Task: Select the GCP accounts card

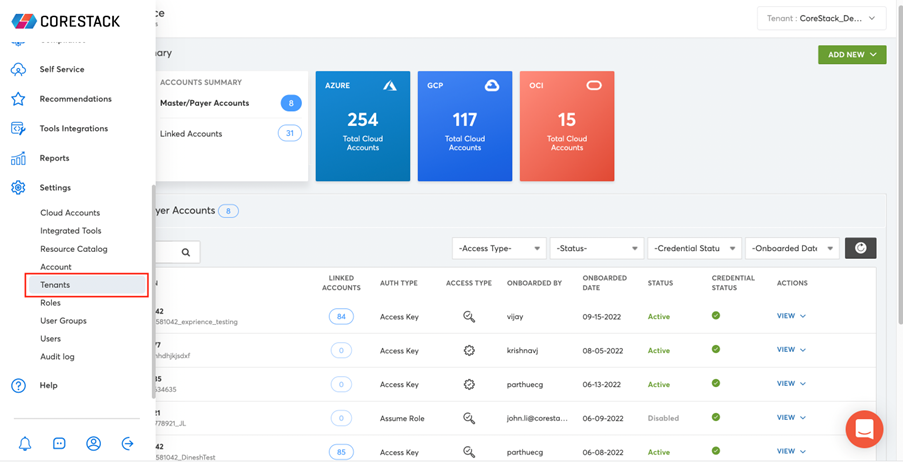Action: [465, 126]
